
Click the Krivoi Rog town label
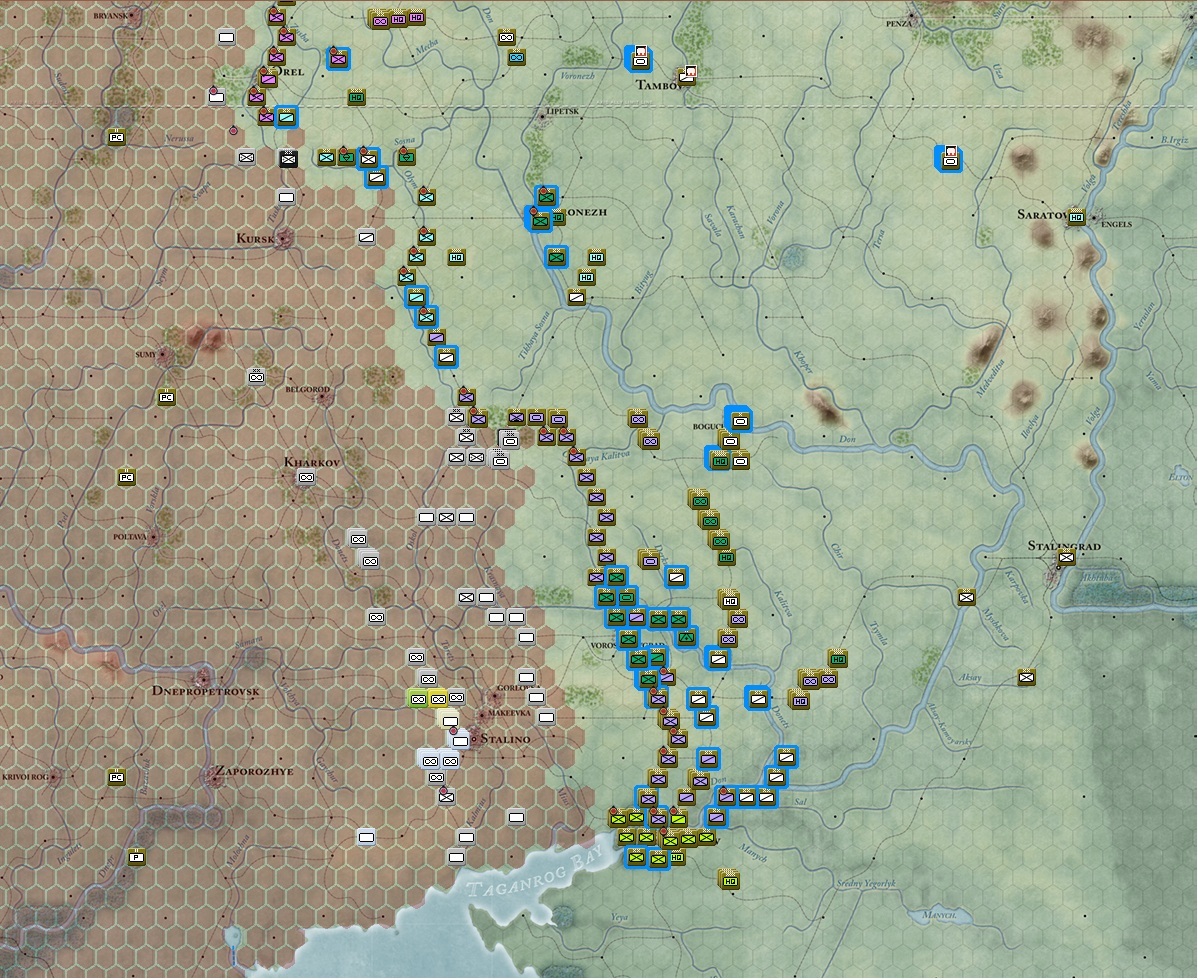(25, 777)
